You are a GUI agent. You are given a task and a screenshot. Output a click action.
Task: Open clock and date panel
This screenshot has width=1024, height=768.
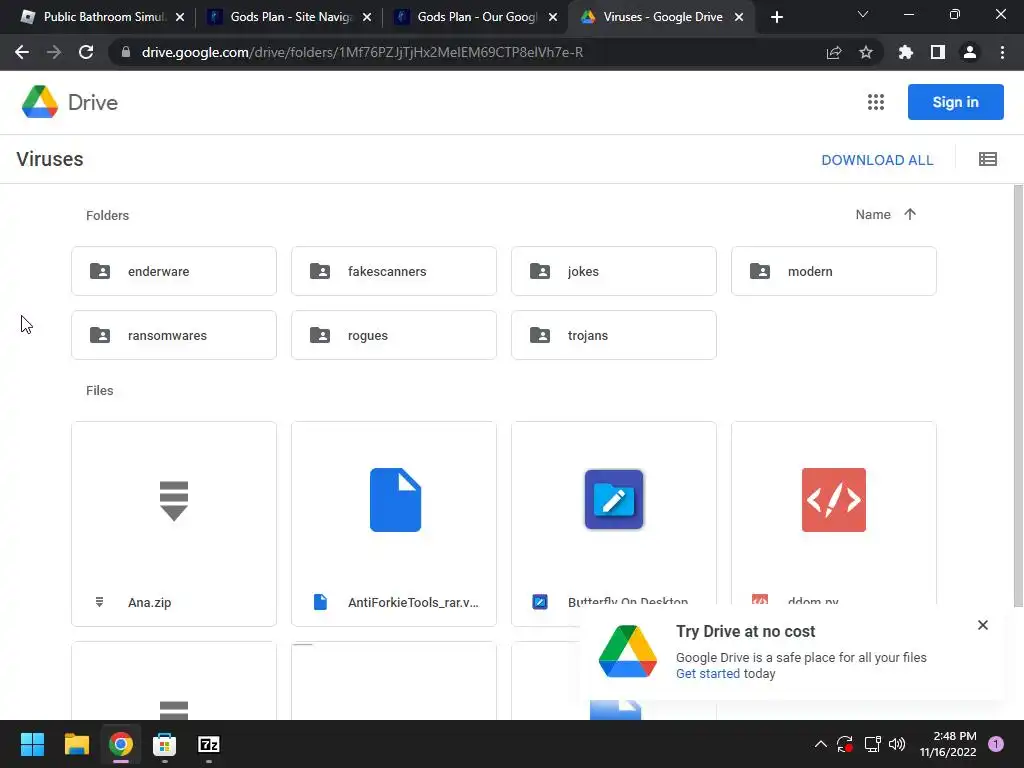[948, 744]
